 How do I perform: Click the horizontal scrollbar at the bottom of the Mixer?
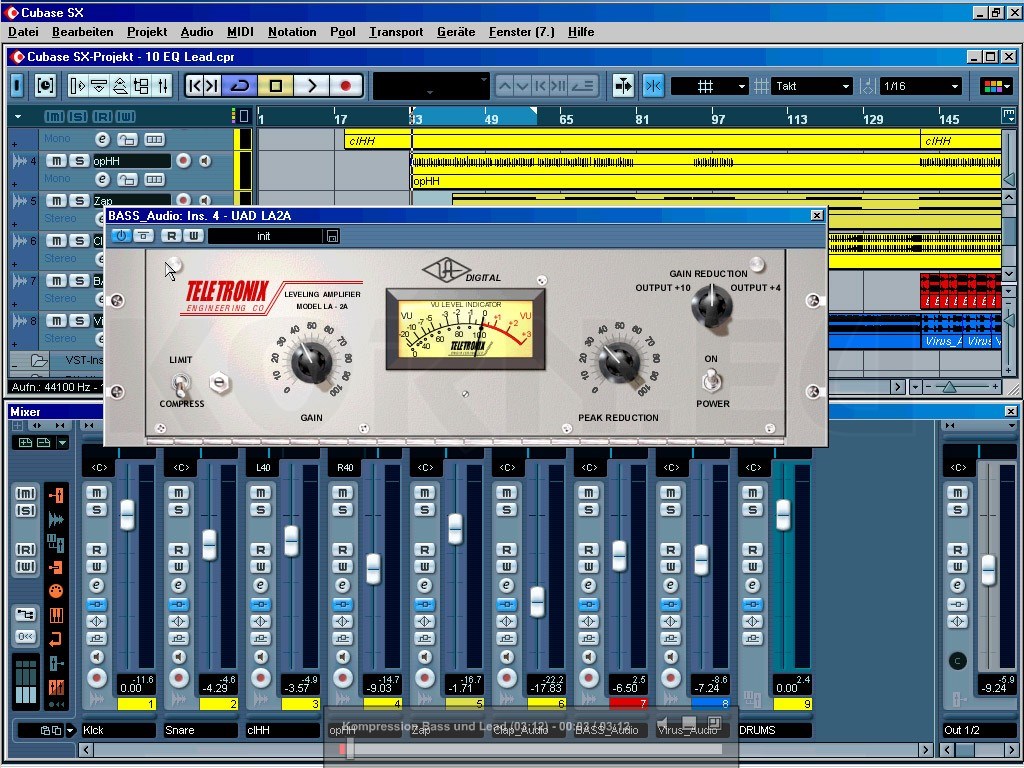pyautogui.click(x=500, y=748)
